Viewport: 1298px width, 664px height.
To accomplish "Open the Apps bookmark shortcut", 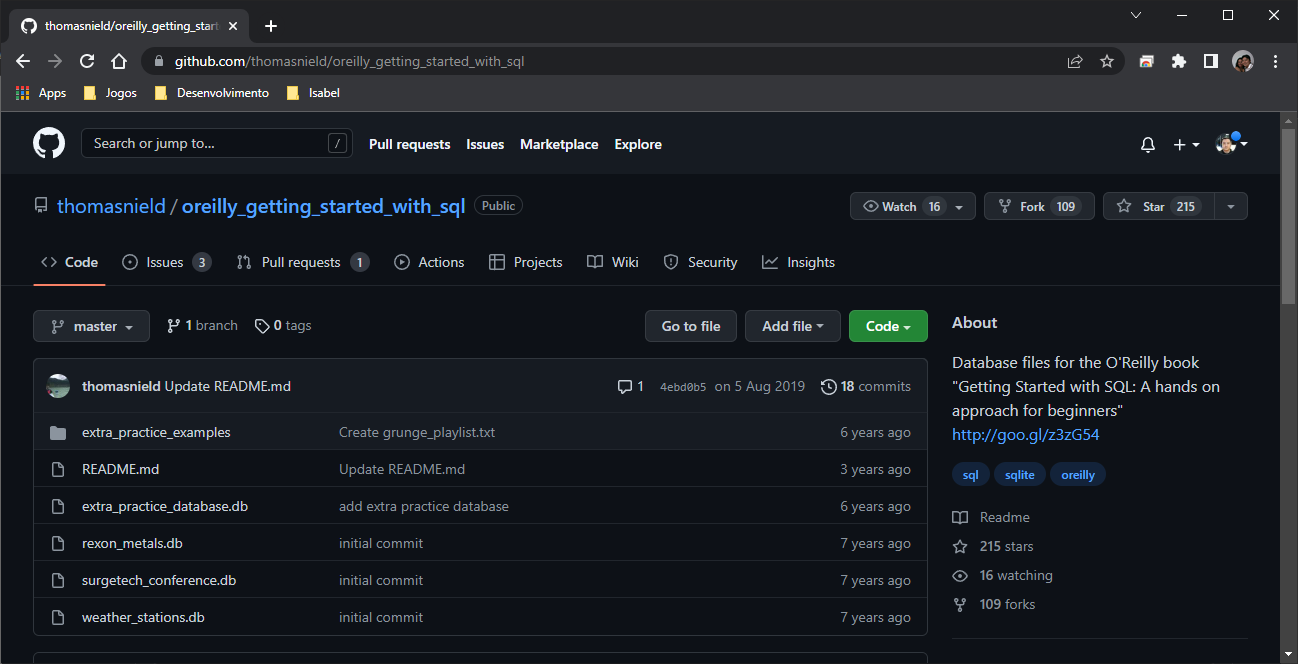I will tap(41, 93).
